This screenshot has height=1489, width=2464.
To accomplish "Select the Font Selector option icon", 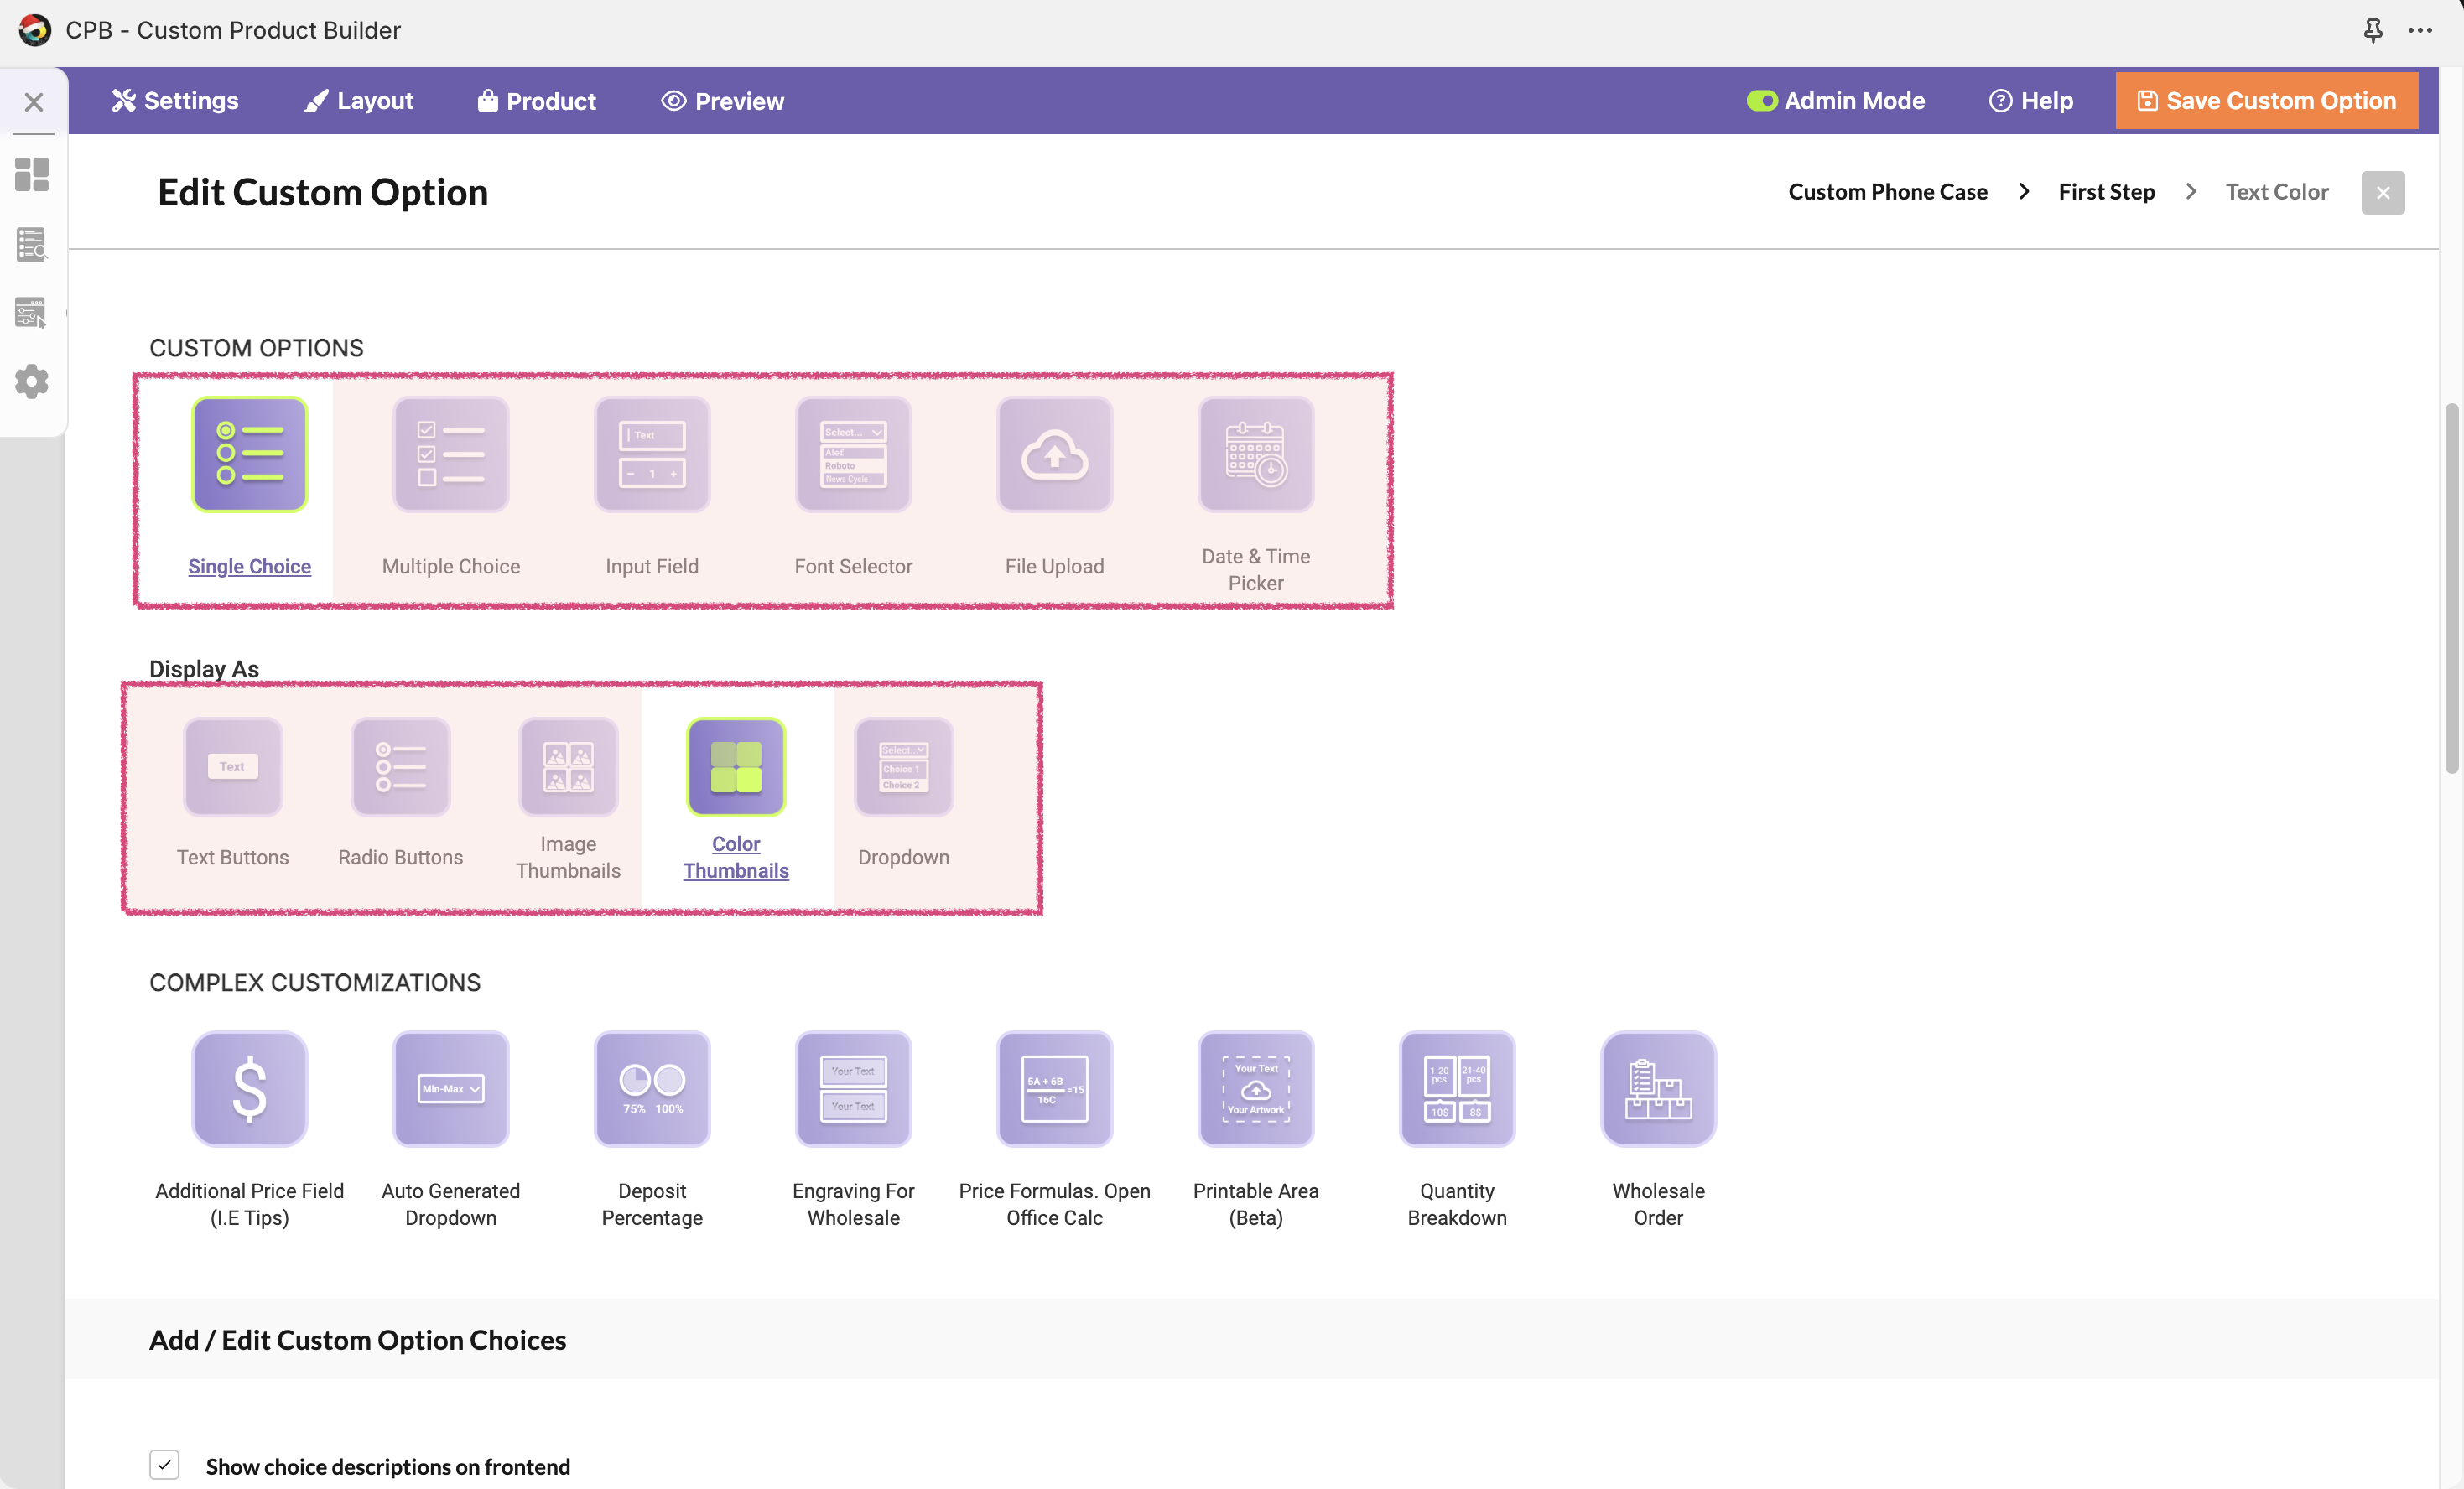I will click(x=853, y=454).
